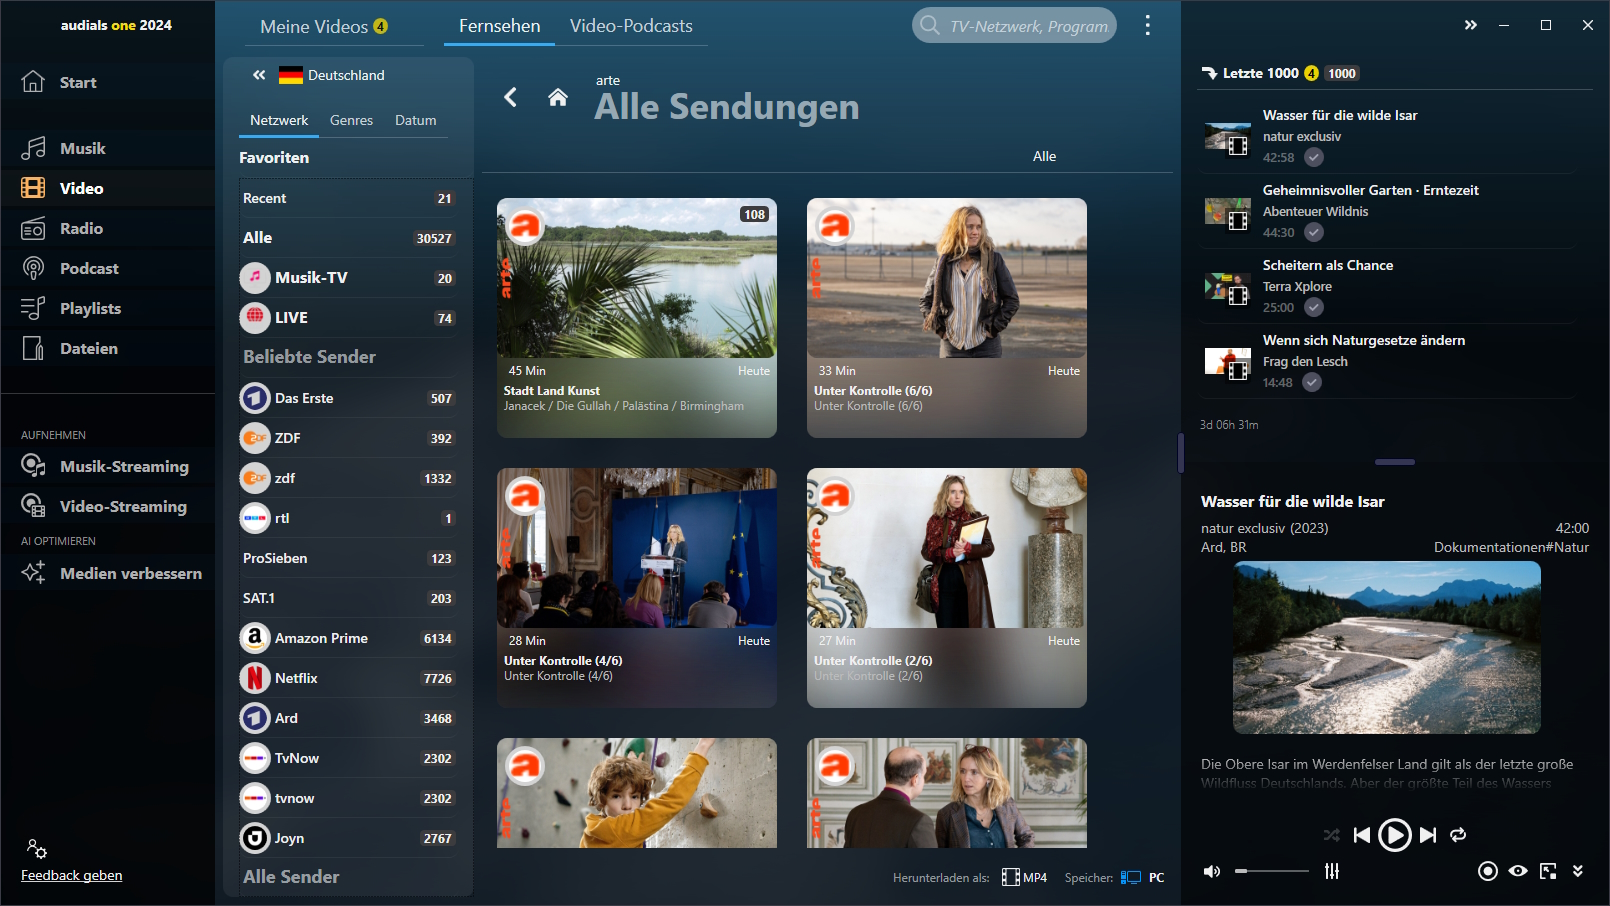This screenshot has width=1610, height=906.
Task: Toggle repeat playback
Action: coord(1458,835)
